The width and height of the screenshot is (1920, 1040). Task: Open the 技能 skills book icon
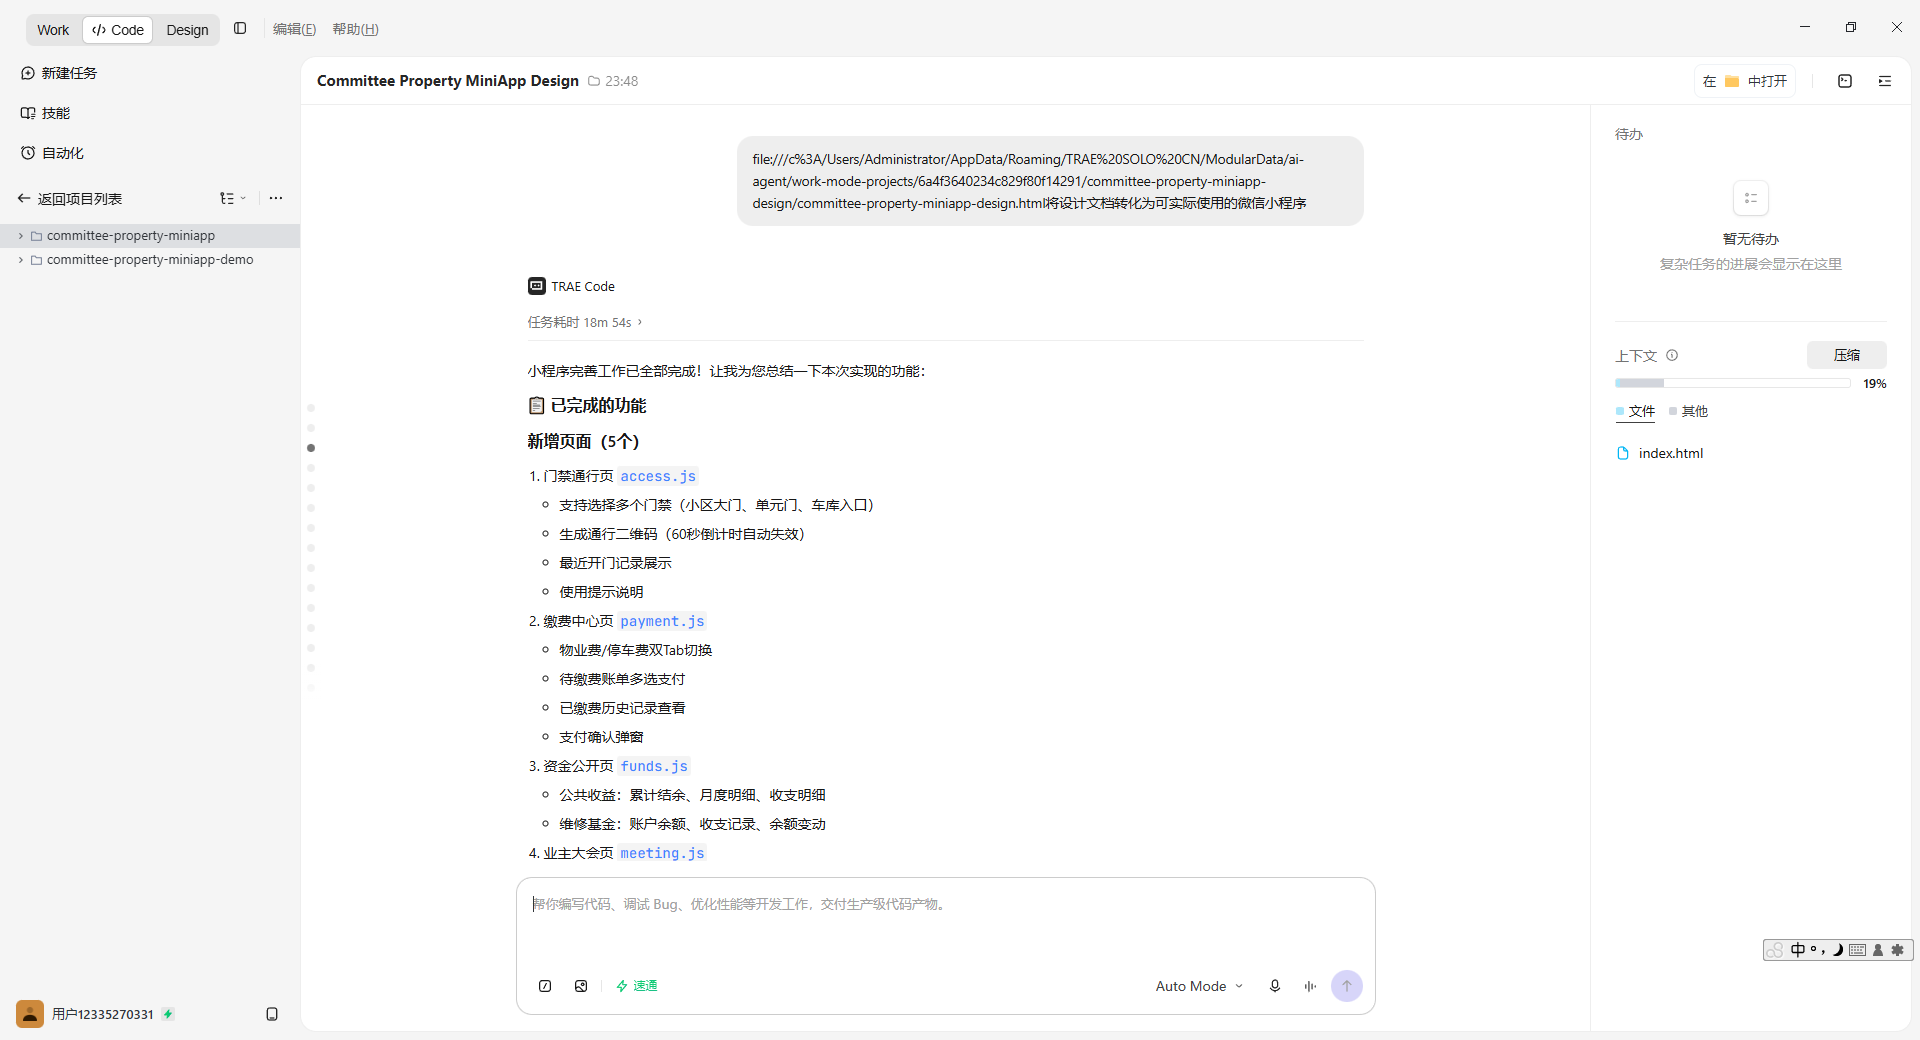(x=28, y=113)
